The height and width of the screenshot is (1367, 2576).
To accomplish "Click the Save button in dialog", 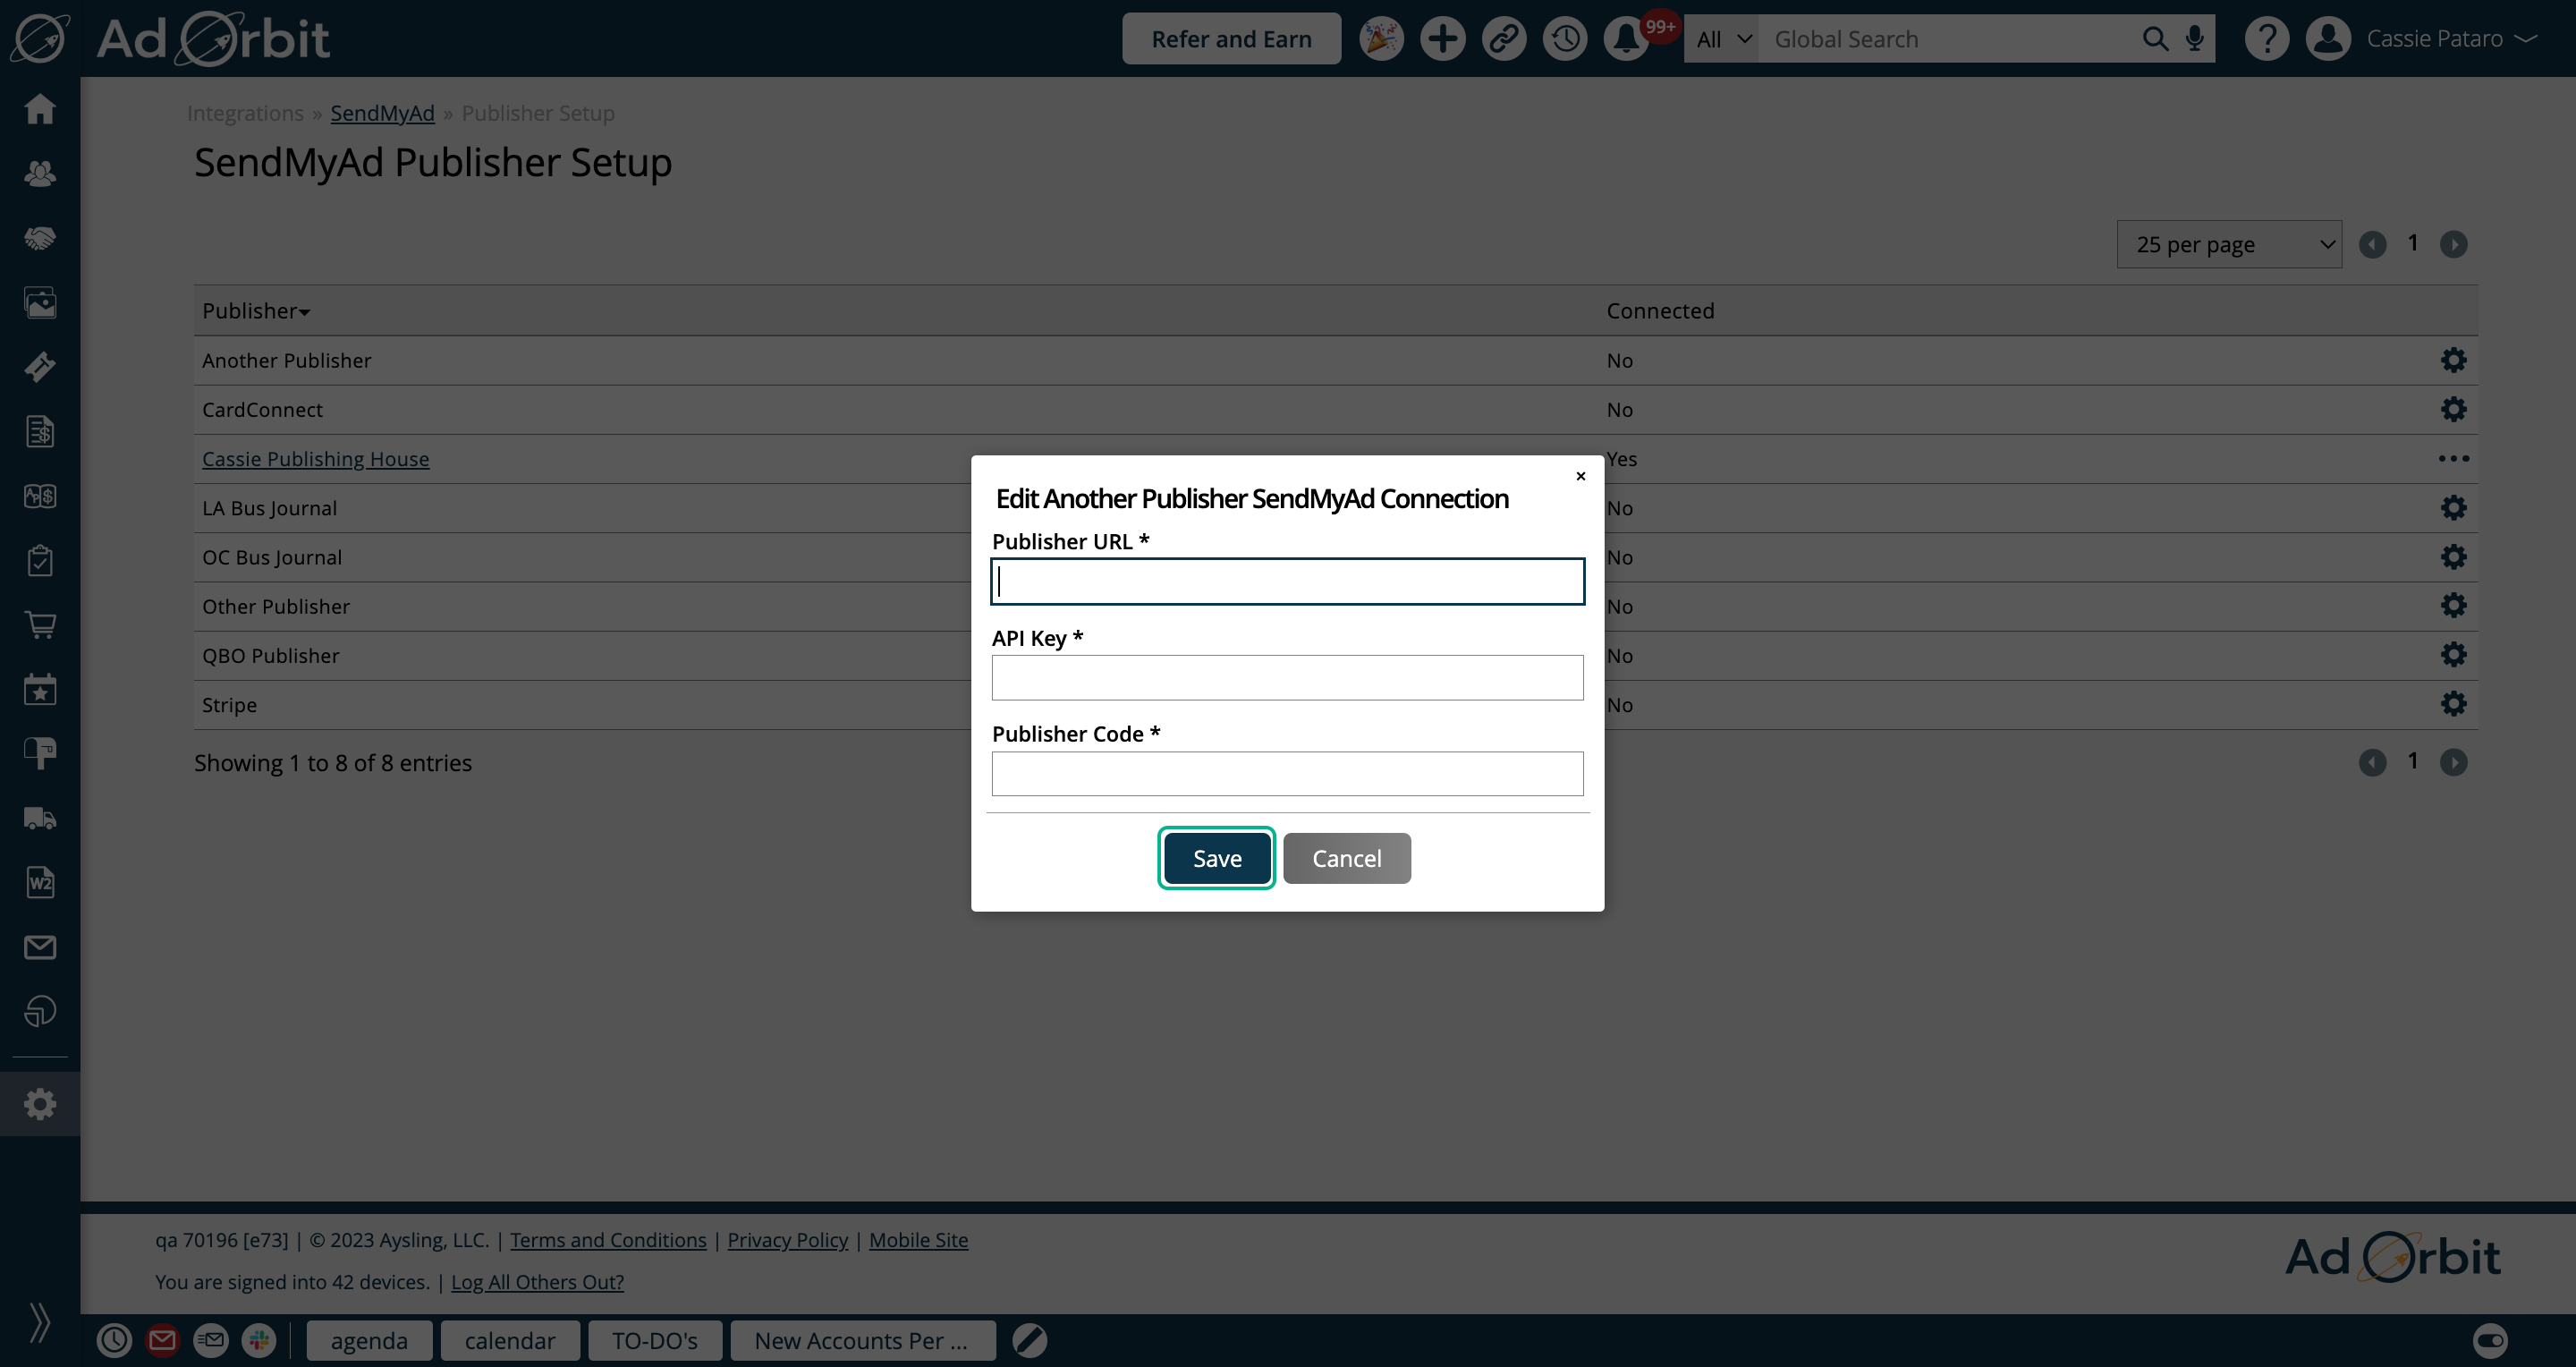I will 1217,858.
